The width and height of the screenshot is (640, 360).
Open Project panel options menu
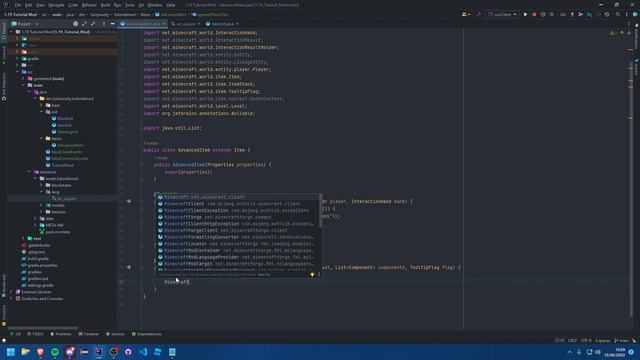click(x=104, y=24)
